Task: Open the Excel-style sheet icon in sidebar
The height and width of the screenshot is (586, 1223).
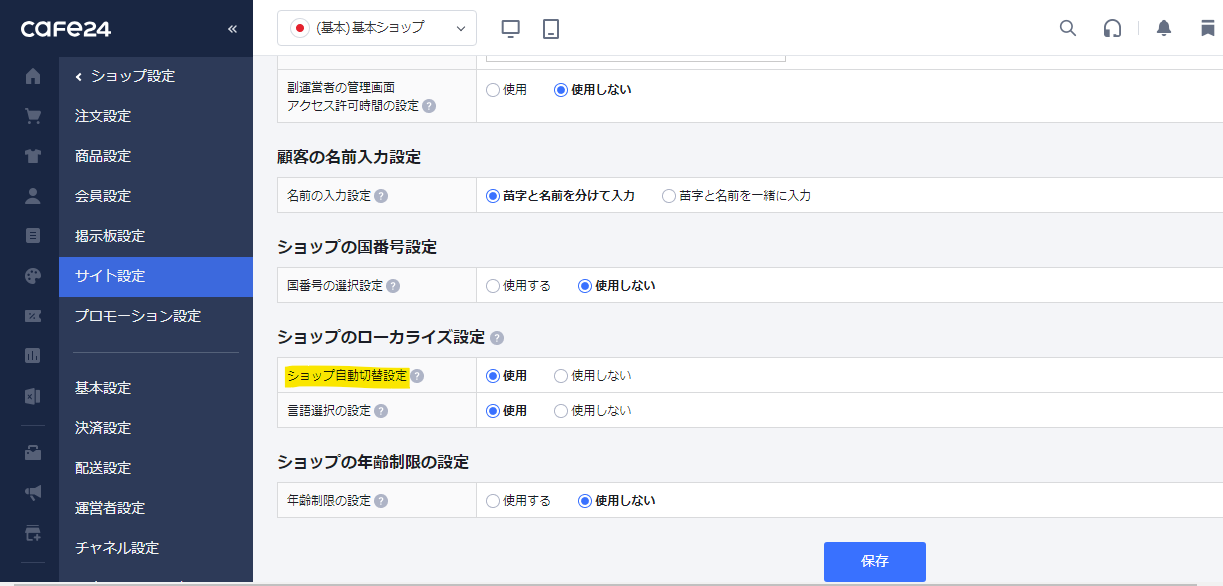Action: (x=33, y=396)
